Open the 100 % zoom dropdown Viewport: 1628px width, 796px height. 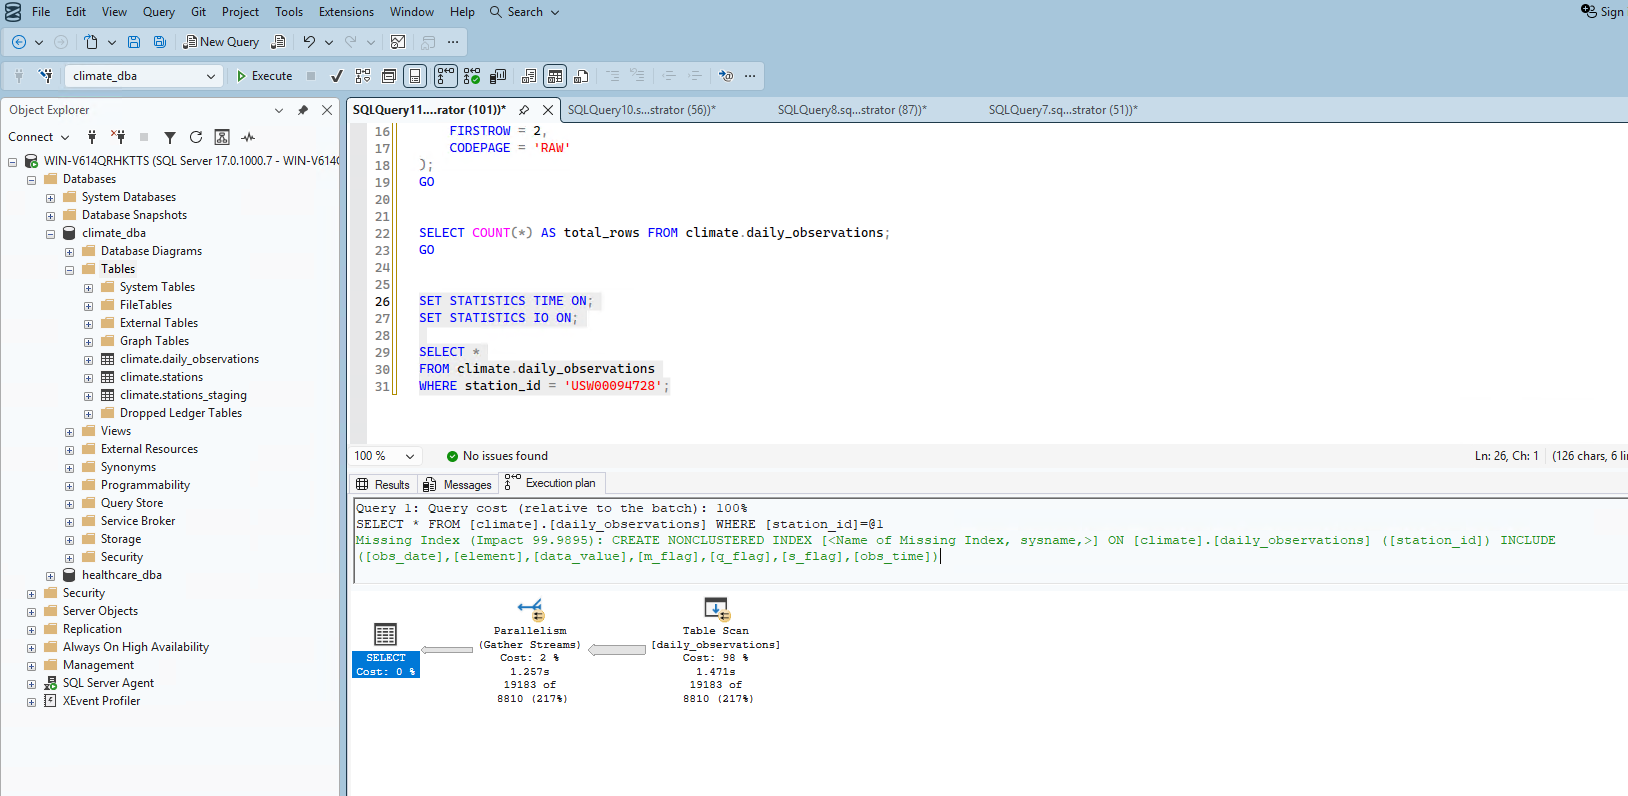[410, 456]
